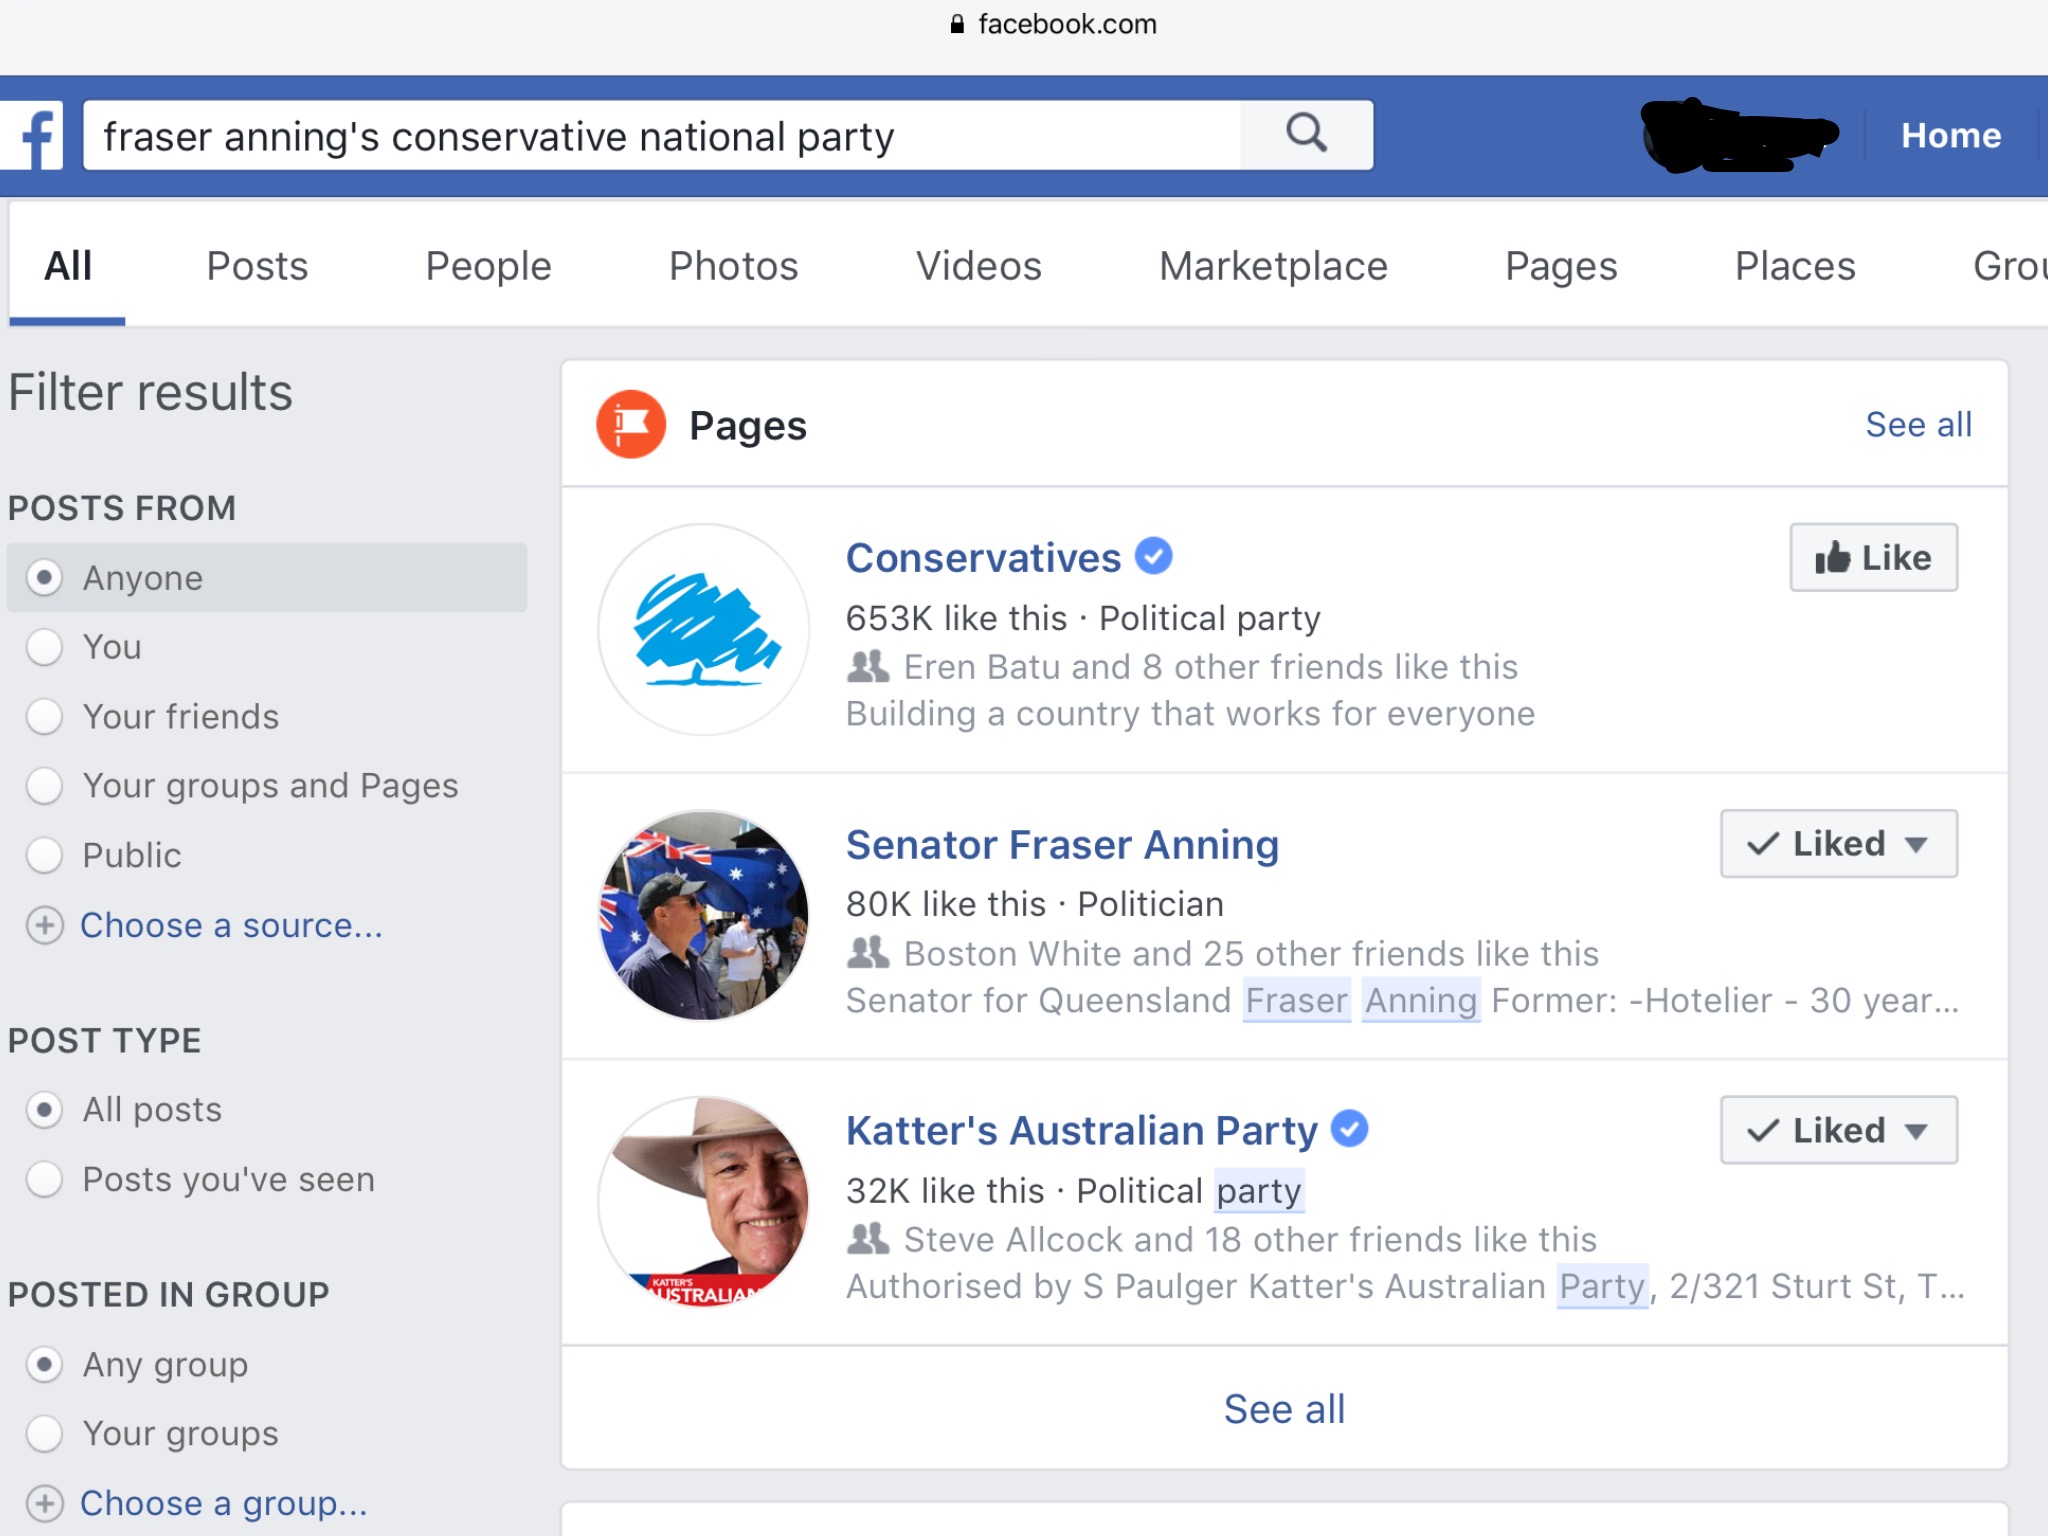
Task: Switch to the Photos tab
Action: point(733,266)
